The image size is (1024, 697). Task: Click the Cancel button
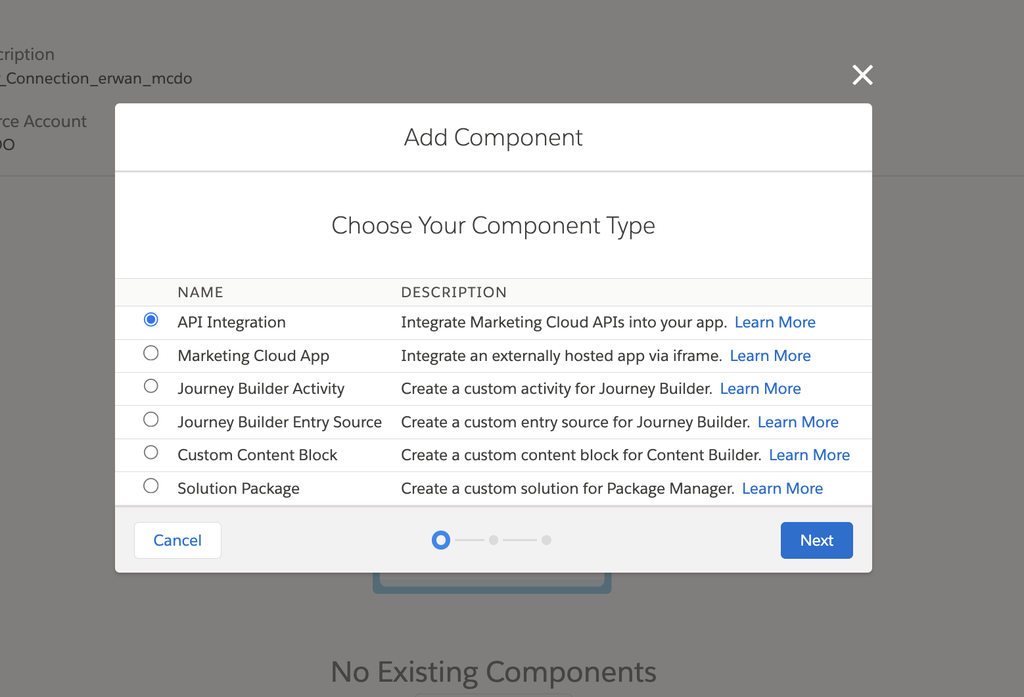click(x=178, y=540)
